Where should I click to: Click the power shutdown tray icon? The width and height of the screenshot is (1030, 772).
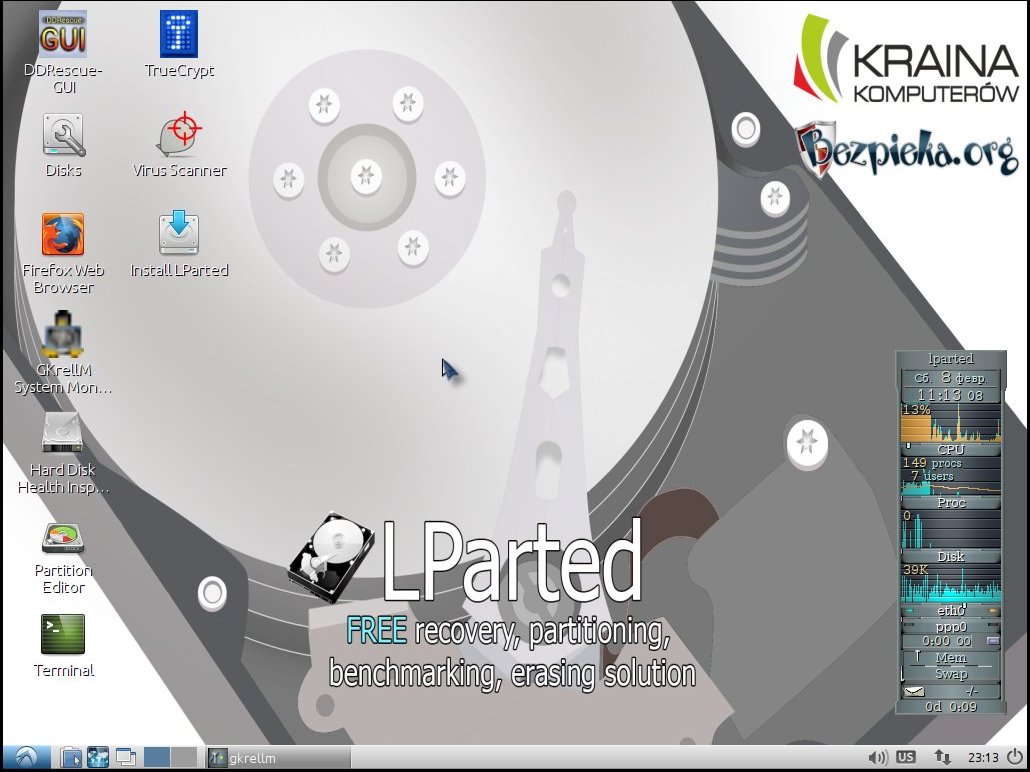coord(1015,758)
